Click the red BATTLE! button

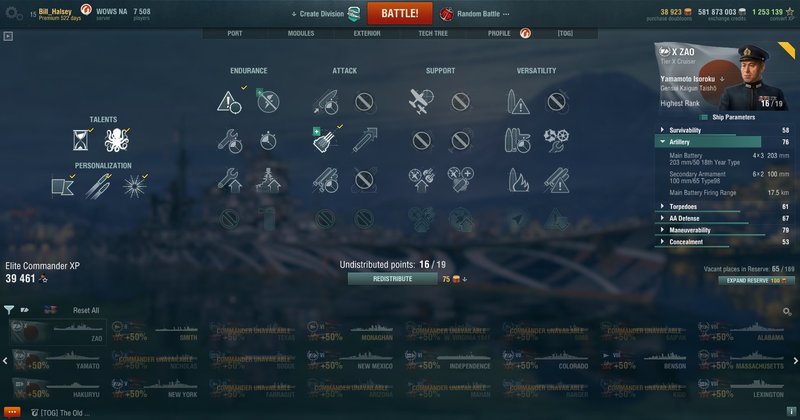point(400,13)
